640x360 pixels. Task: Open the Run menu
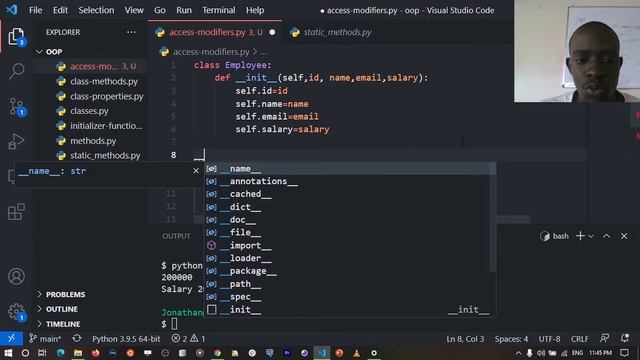coord(184,10)
